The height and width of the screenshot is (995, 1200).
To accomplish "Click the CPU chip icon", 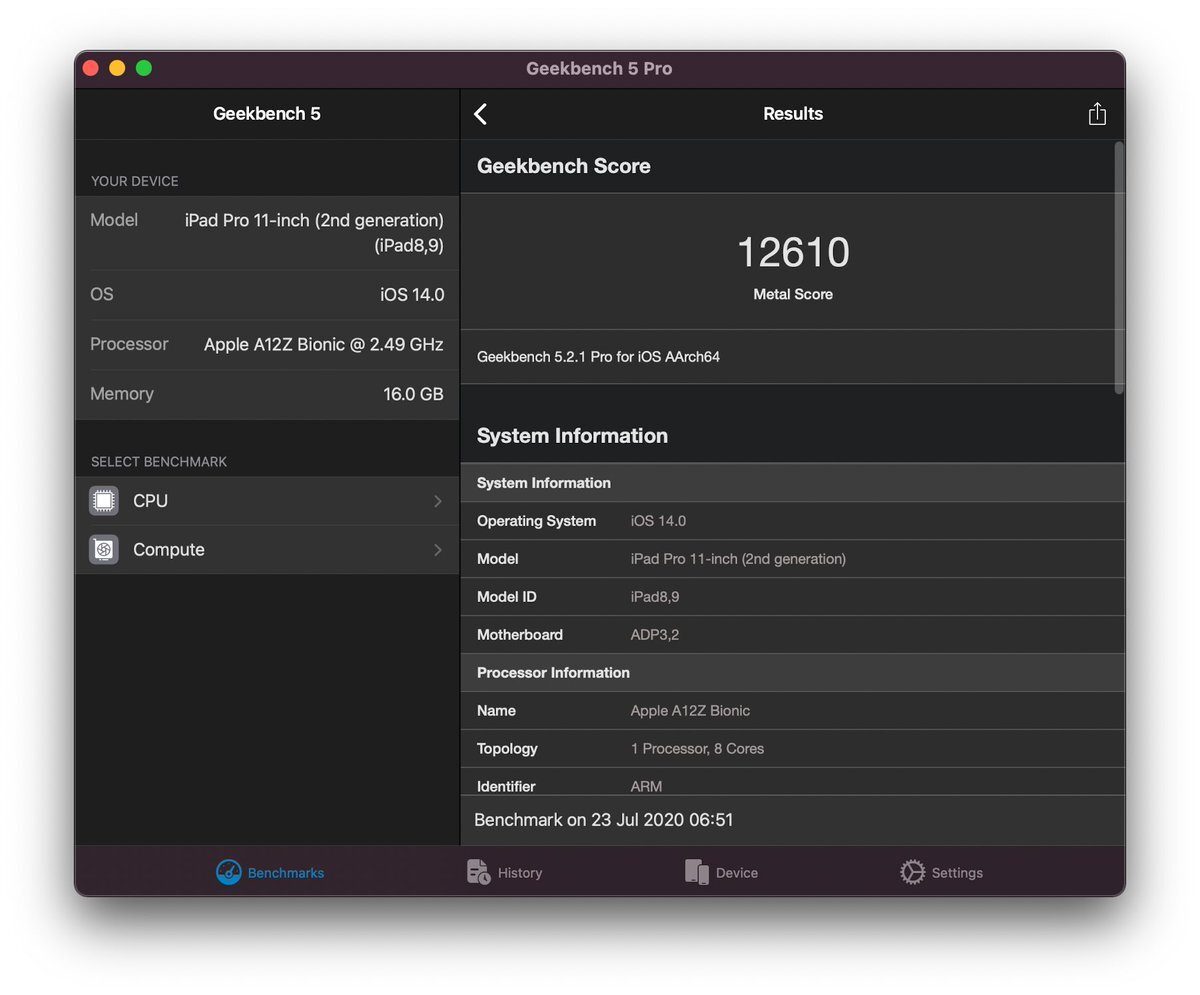I will coord(104,501).
